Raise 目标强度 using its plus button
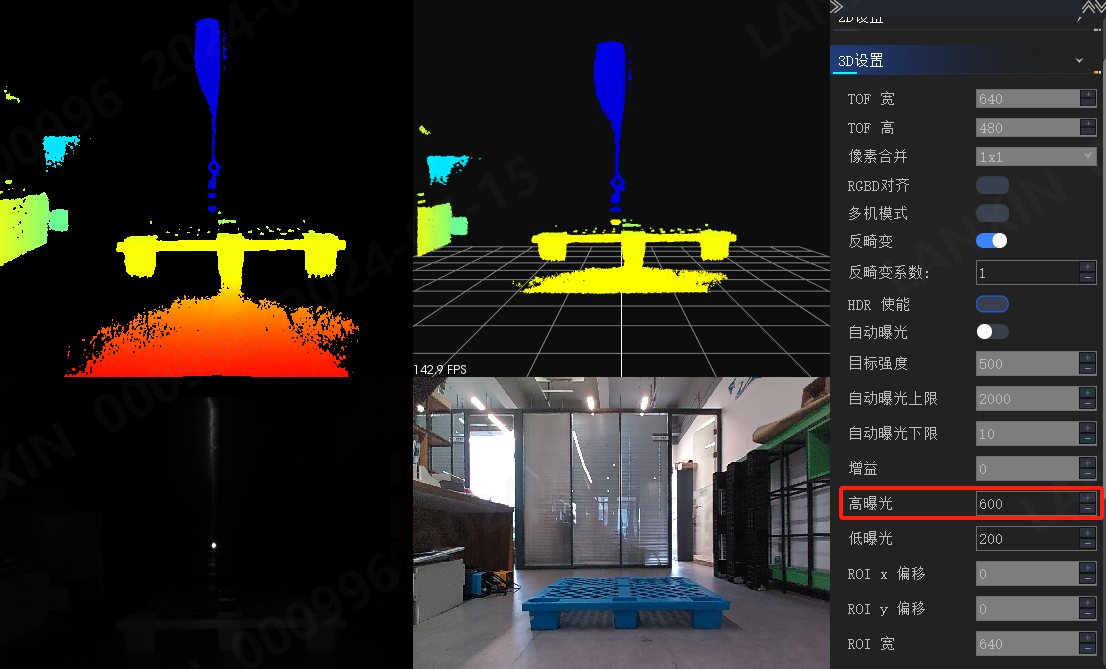Screen dimensions: 1106x669 1088,358
